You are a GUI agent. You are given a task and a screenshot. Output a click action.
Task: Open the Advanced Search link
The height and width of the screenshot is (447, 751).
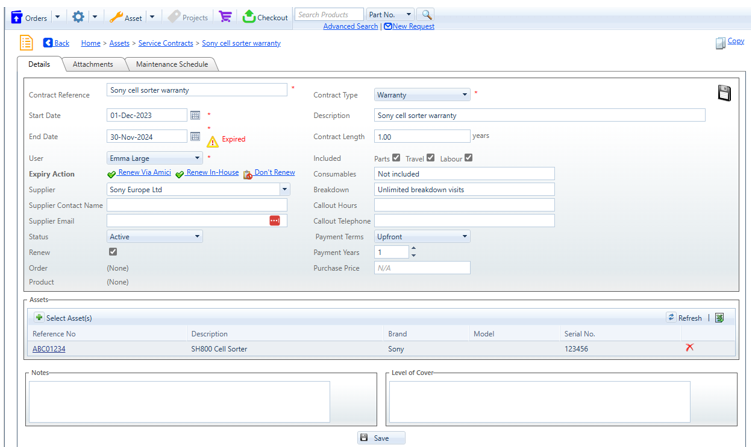click(x=350, y=26)
